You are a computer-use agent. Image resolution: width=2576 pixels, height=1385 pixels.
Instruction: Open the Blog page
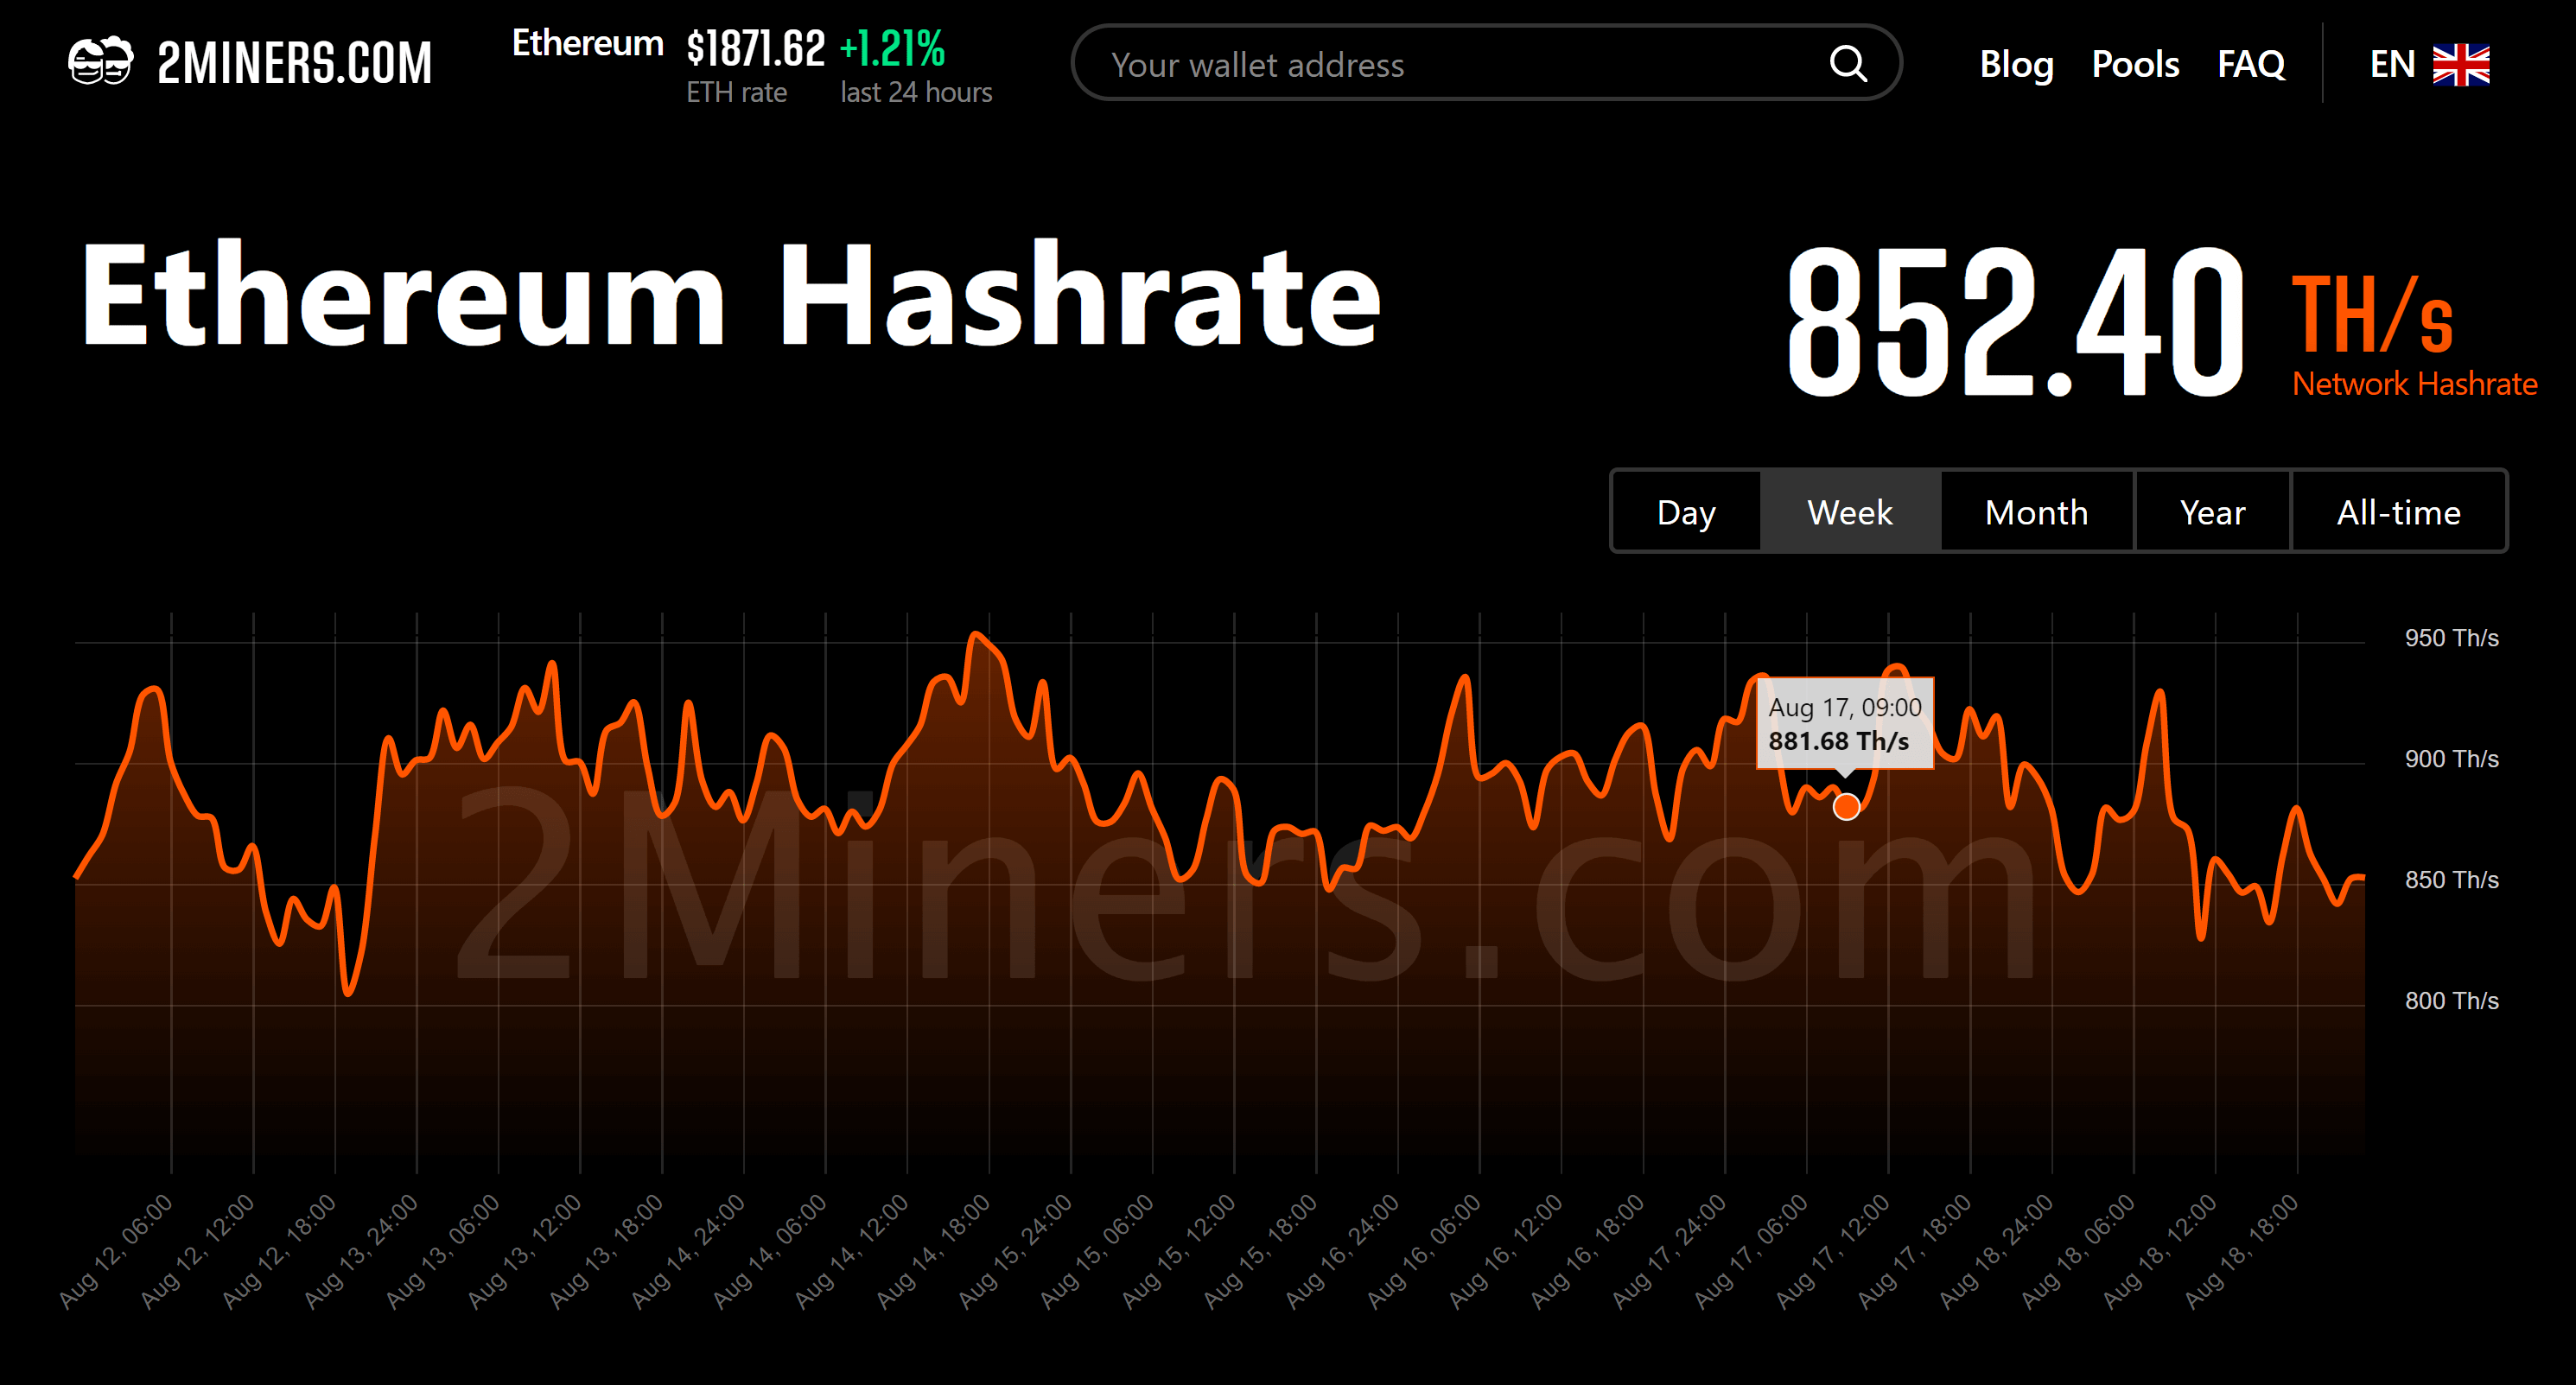[x=2017, y=63]
